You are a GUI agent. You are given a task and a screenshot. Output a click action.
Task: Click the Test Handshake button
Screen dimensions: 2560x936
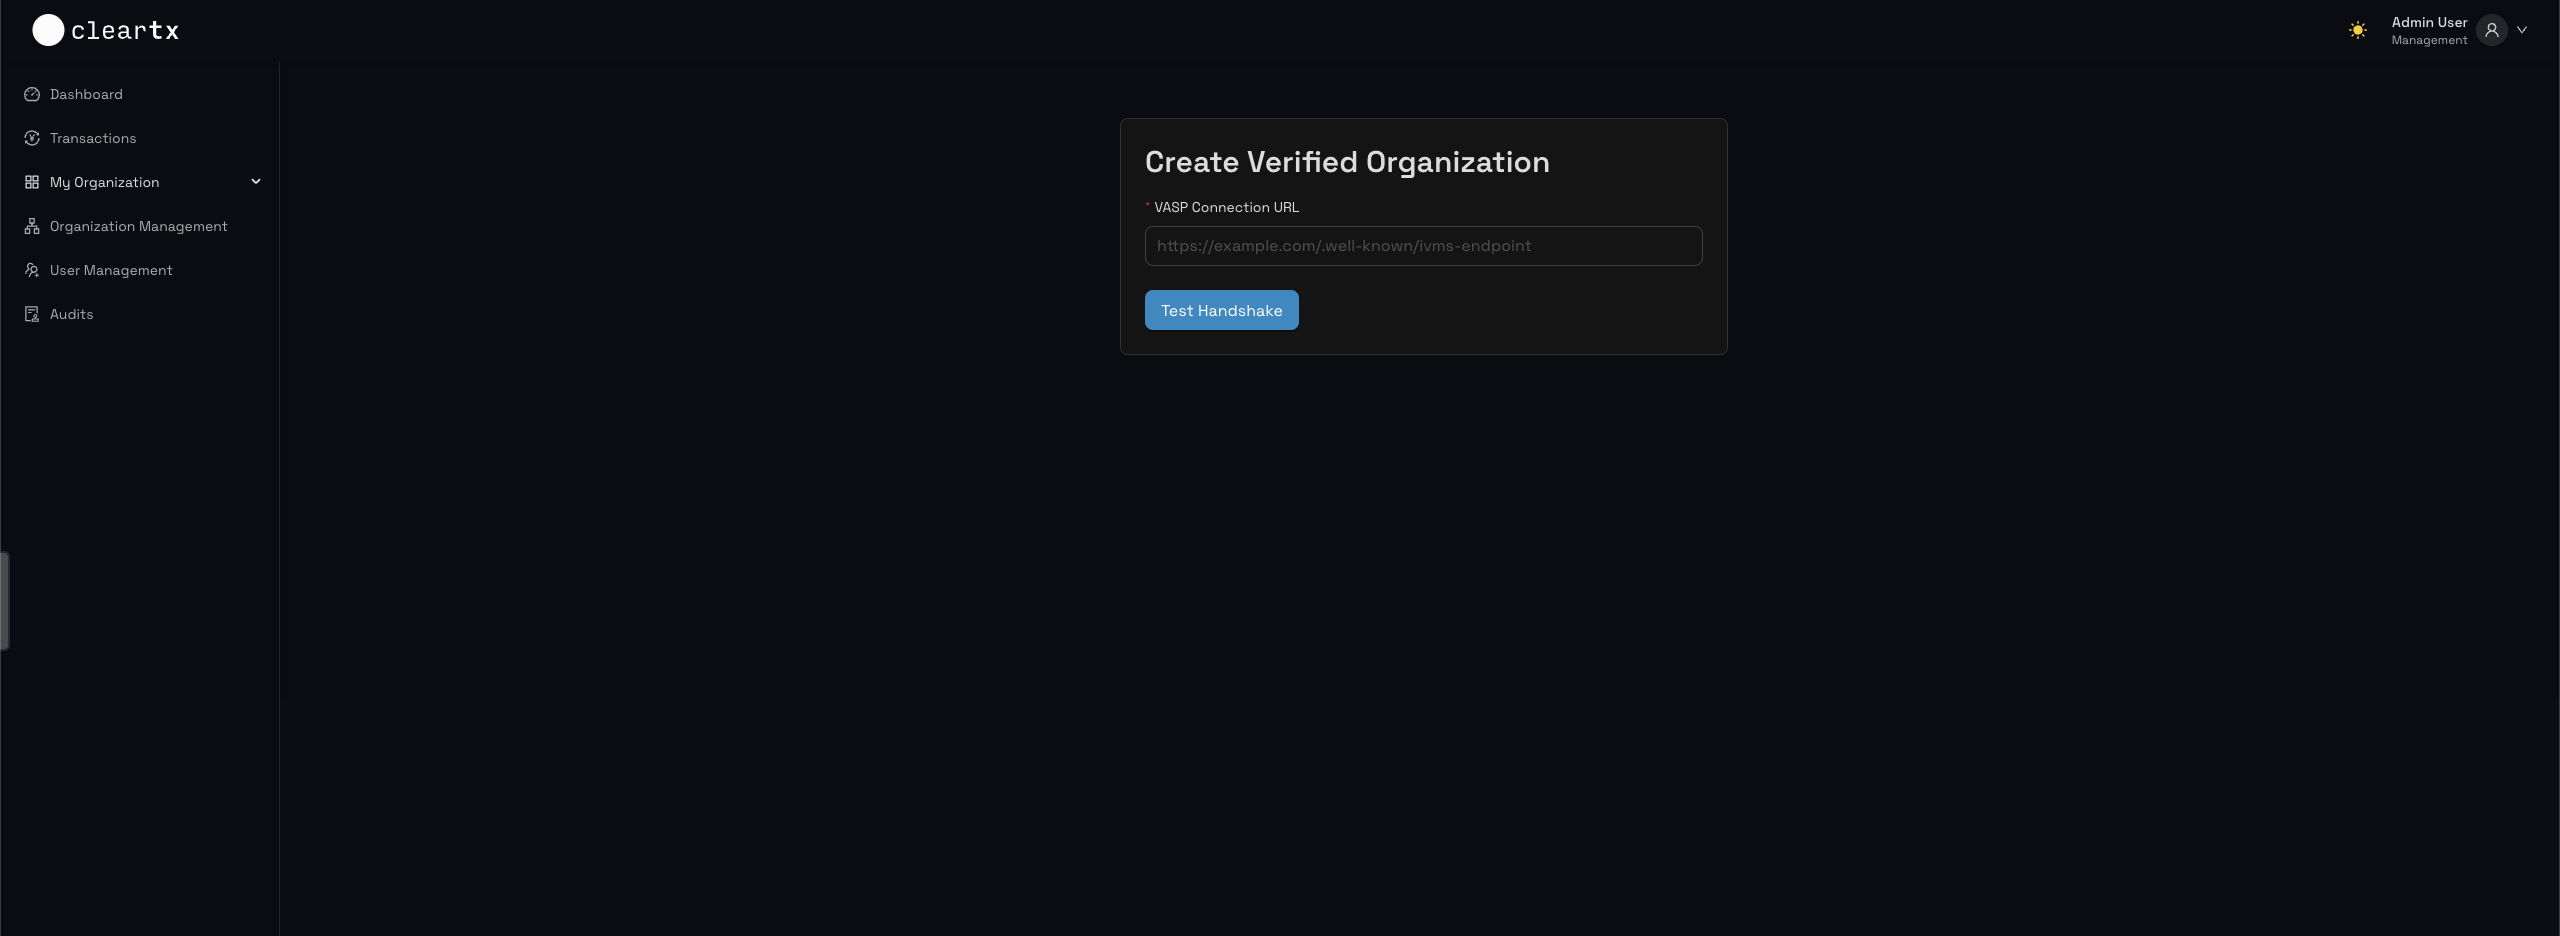click(1221, 310)
